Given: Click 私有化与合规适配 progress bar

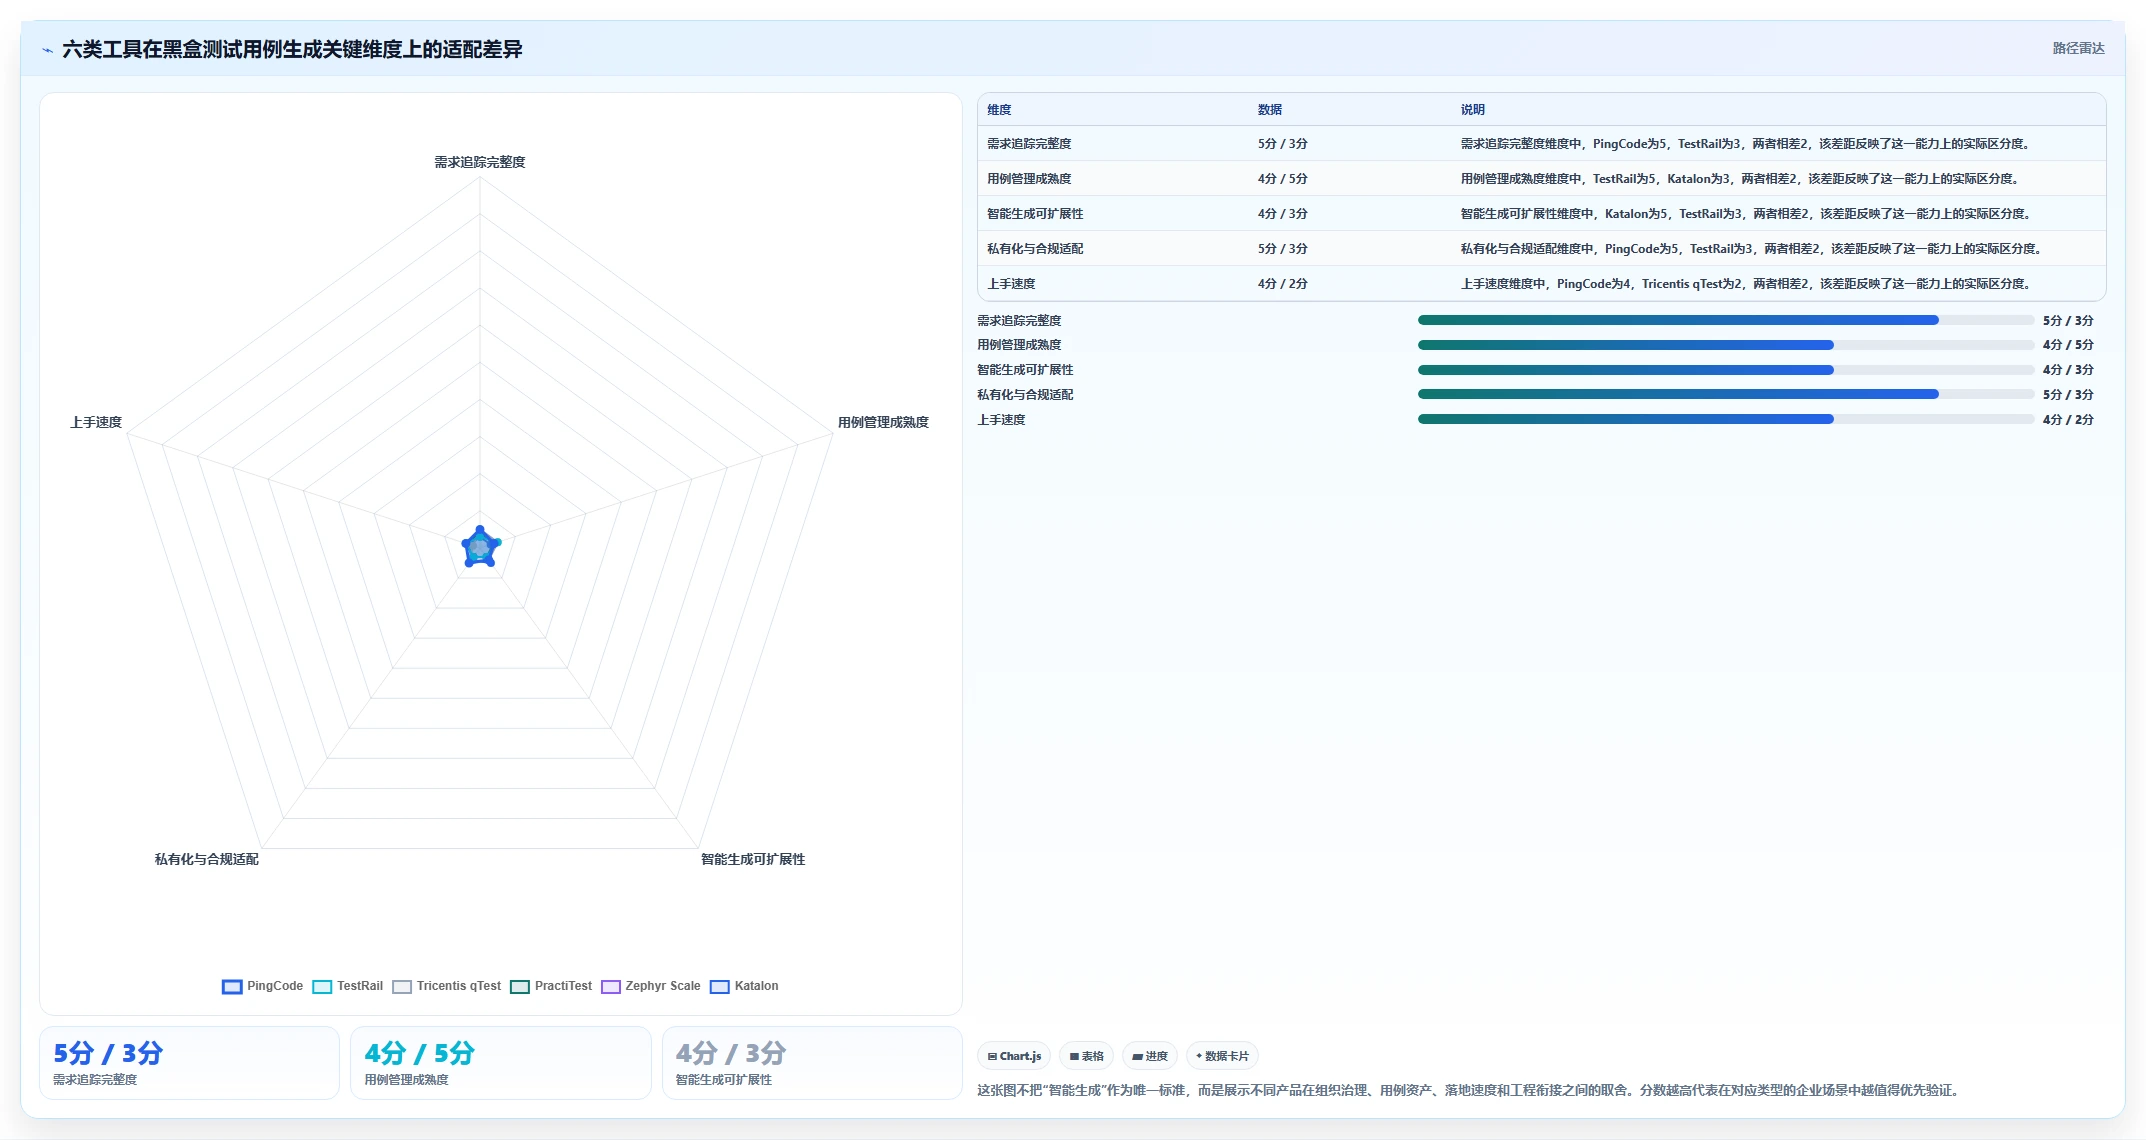Looking at the screenshot, I should pyautogui.click(x=1725, y=394).
